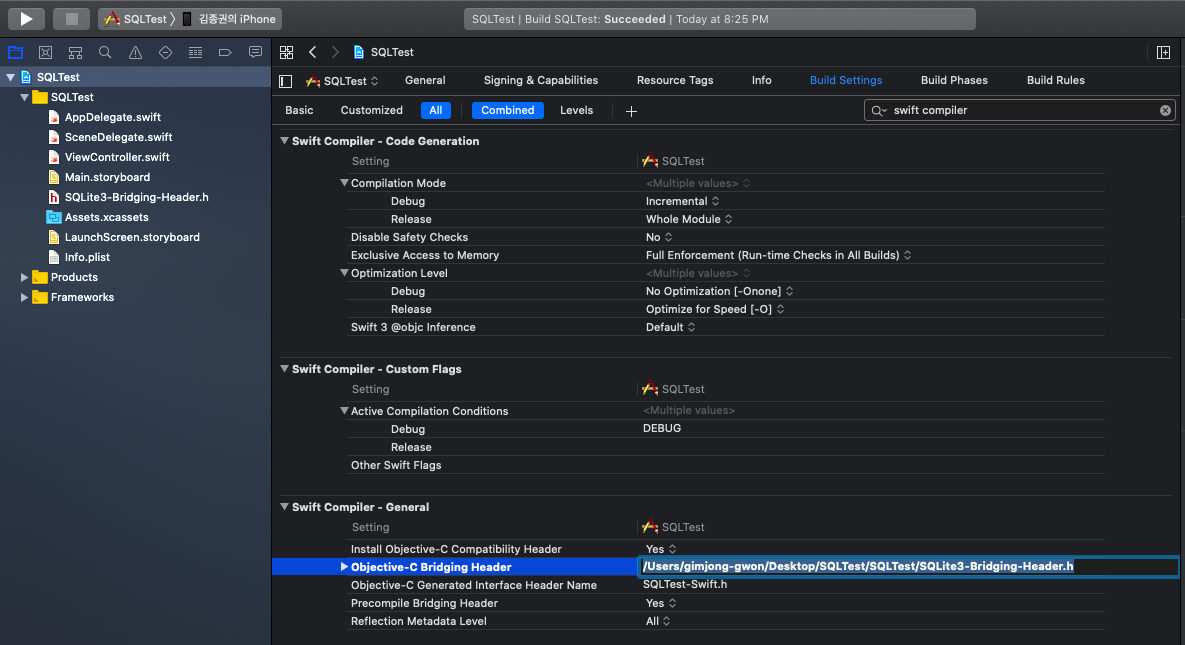
Task: Go forward in editor history
Action: click(x=335, y=52)
